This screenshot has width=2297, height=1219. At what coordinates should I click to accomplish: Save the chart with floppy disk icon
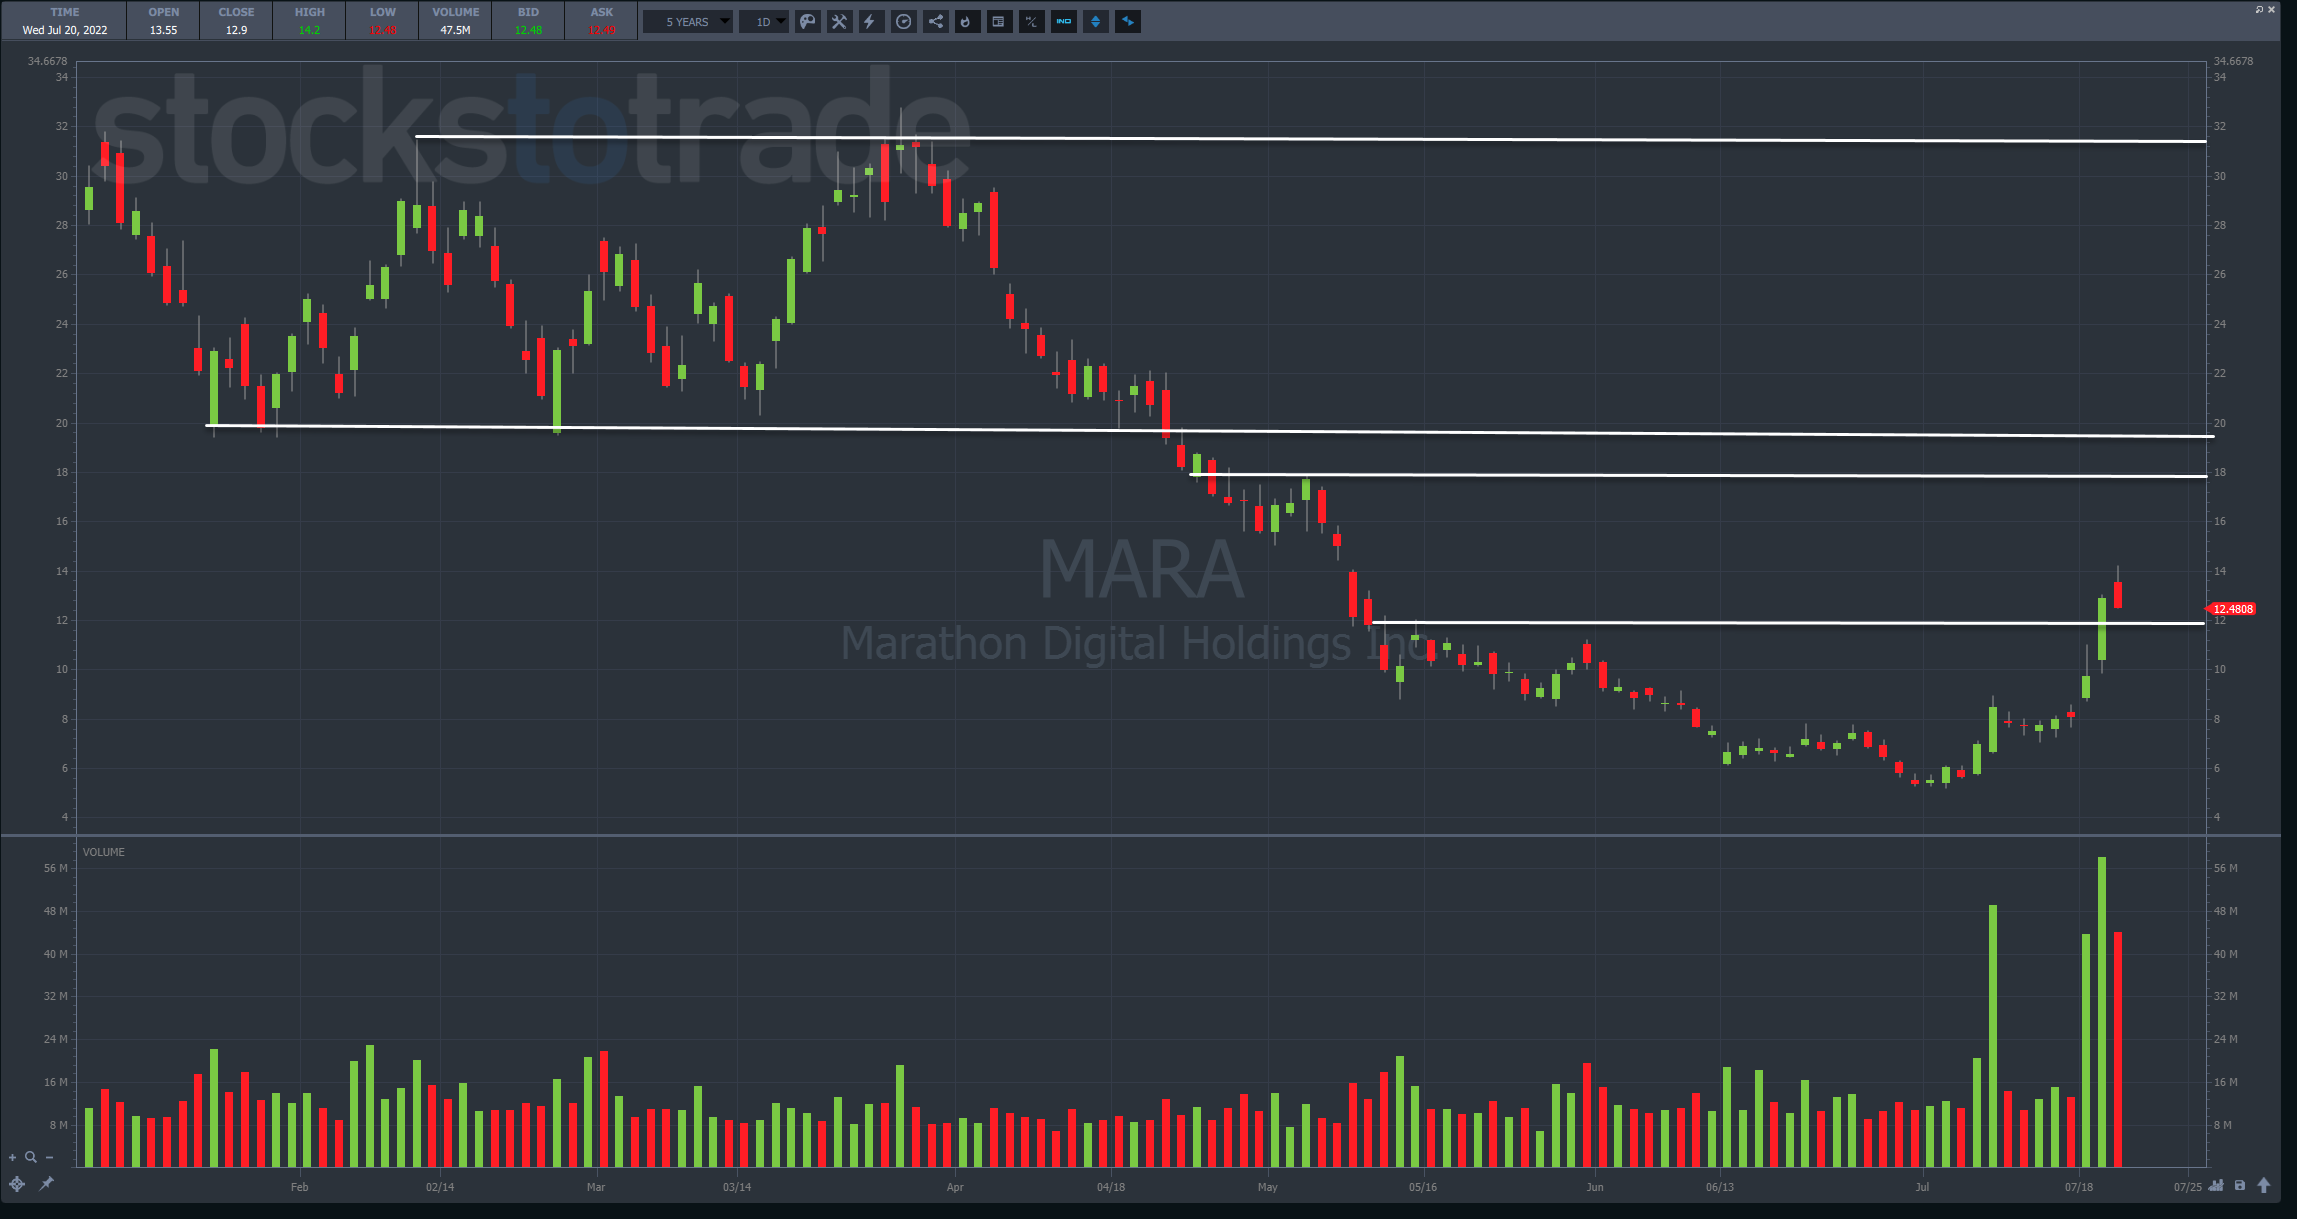2240,1186
